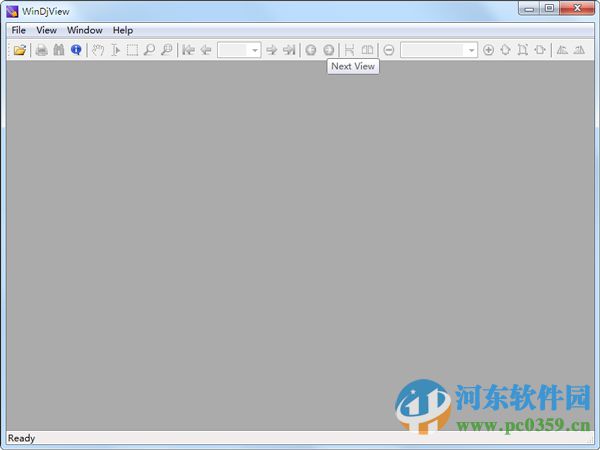The height and width of the screenshot is (450, 600).
Task: Click the Open file folder icon
Action: [x=20, y=50]
